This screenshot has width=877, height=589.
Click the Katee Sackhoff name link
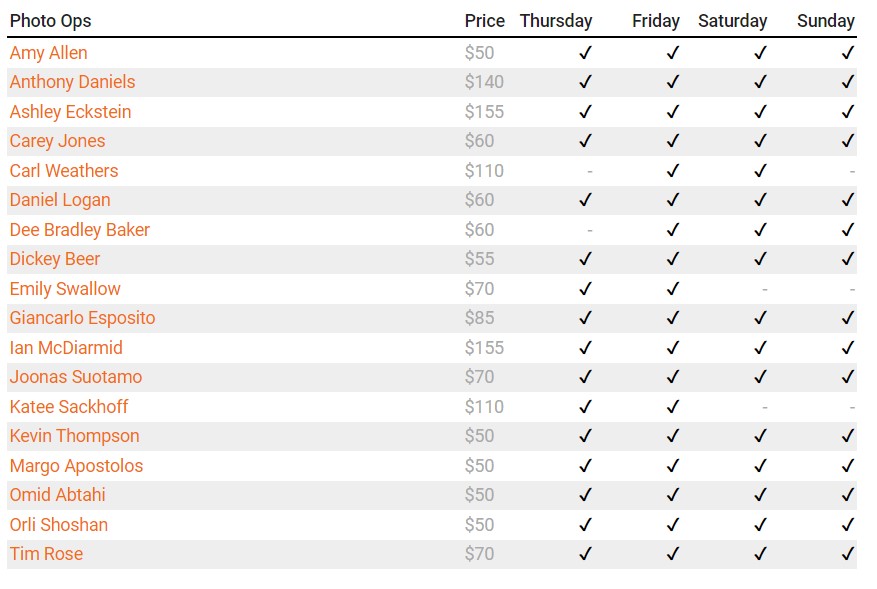(x=69, y=407)
